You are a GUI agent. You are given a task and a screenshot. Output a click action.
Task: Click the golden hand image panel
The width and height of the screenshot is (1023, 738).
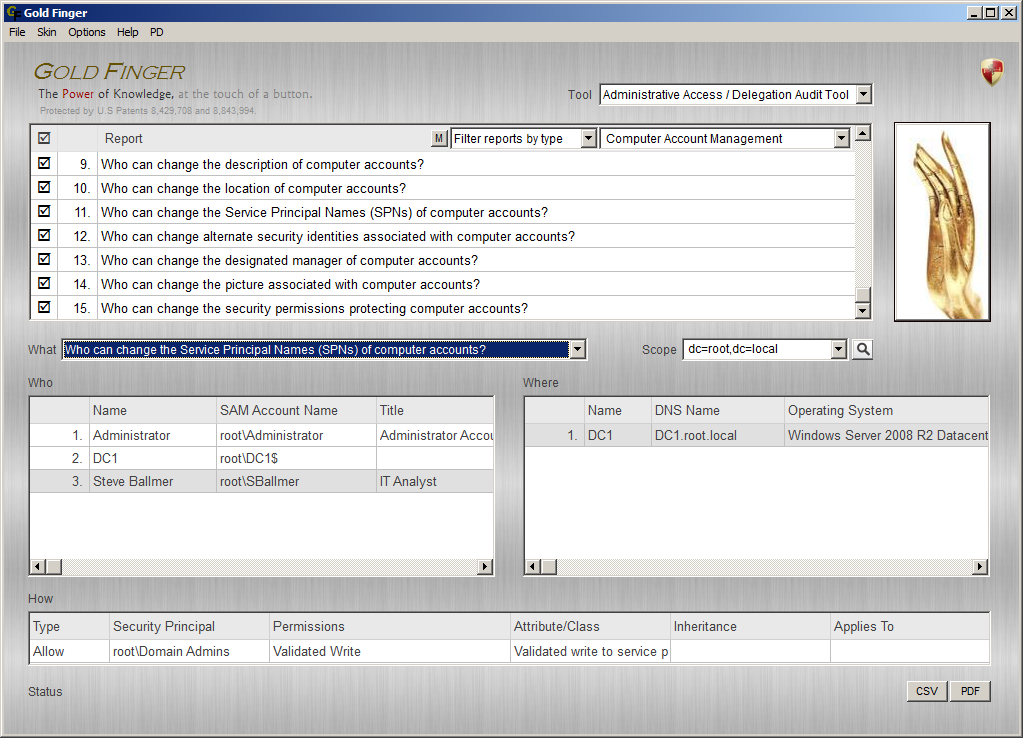(x=941, y=220)
